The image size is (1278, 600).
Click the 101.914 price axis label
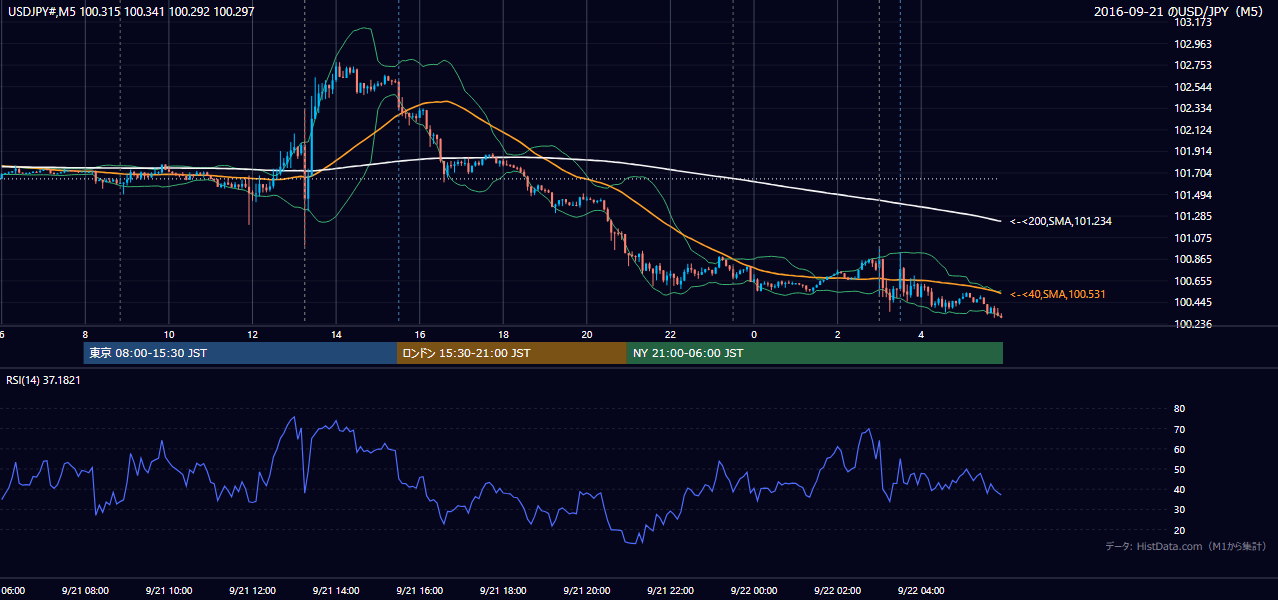click(x=1193, y=151)
